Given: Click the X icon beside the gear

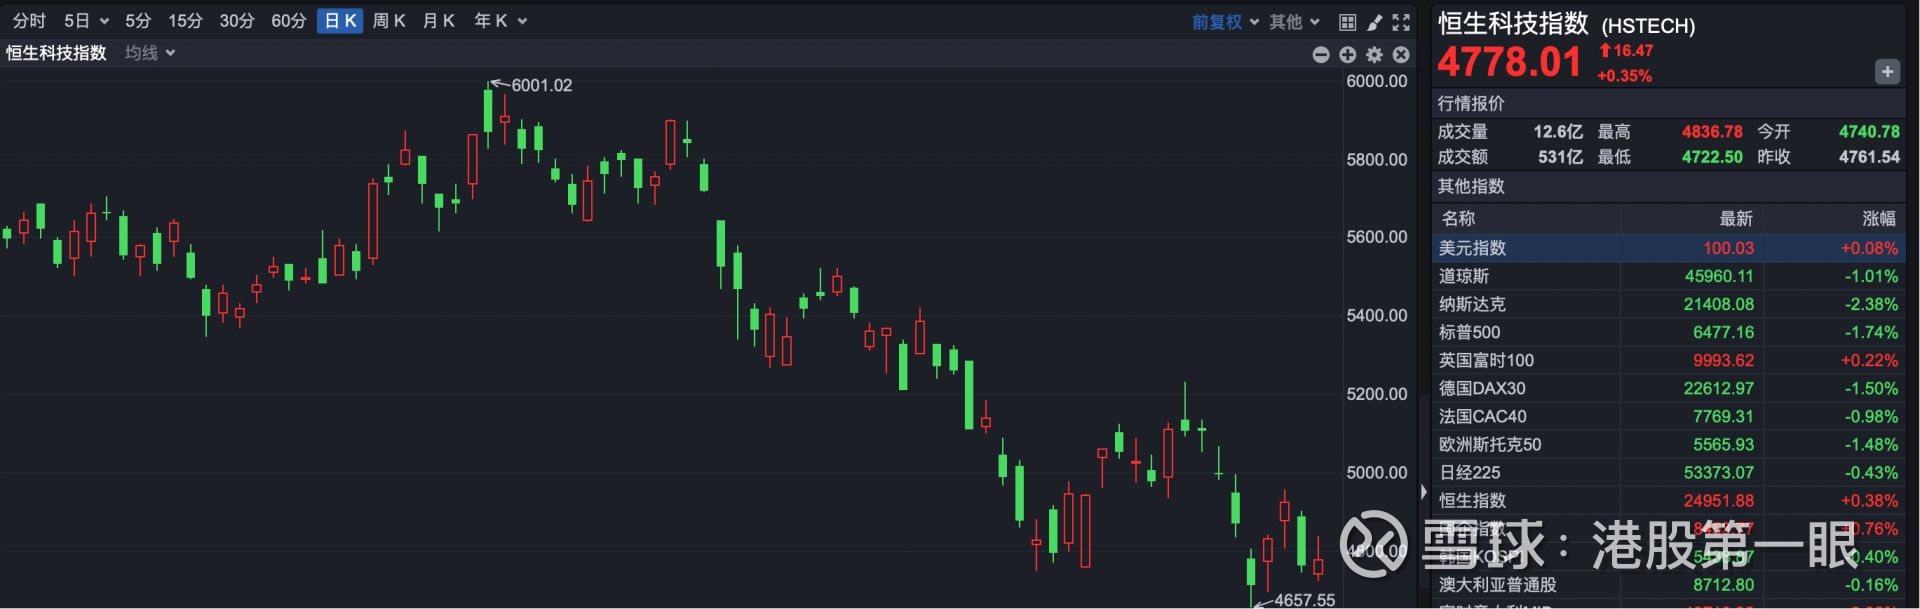Looking at the screenshot, I should (1401, 55).
